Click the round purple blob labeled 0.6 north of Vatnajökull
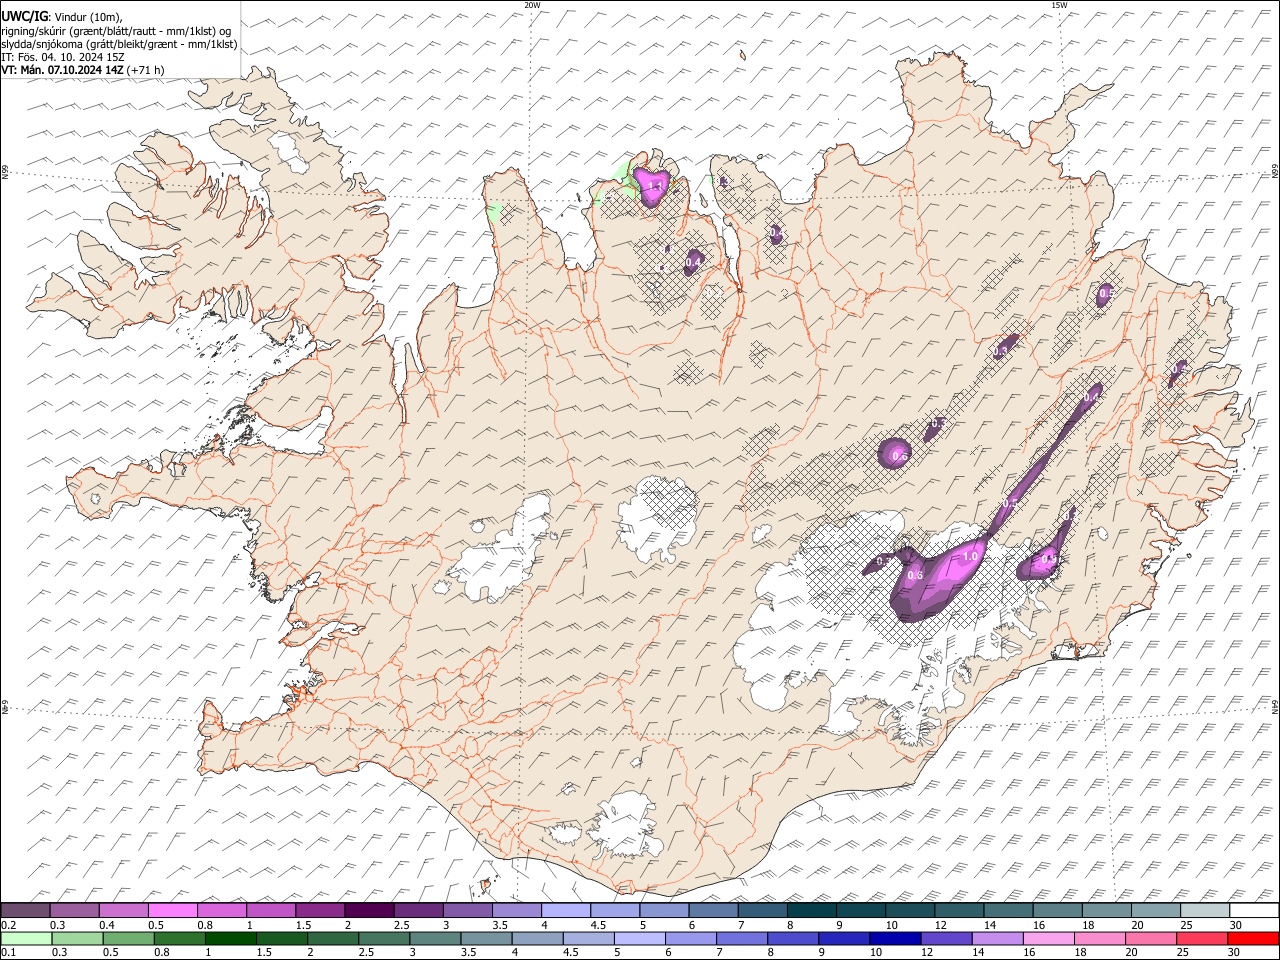The height and width of the screenshot is (960, 1280). pos(896,453)
